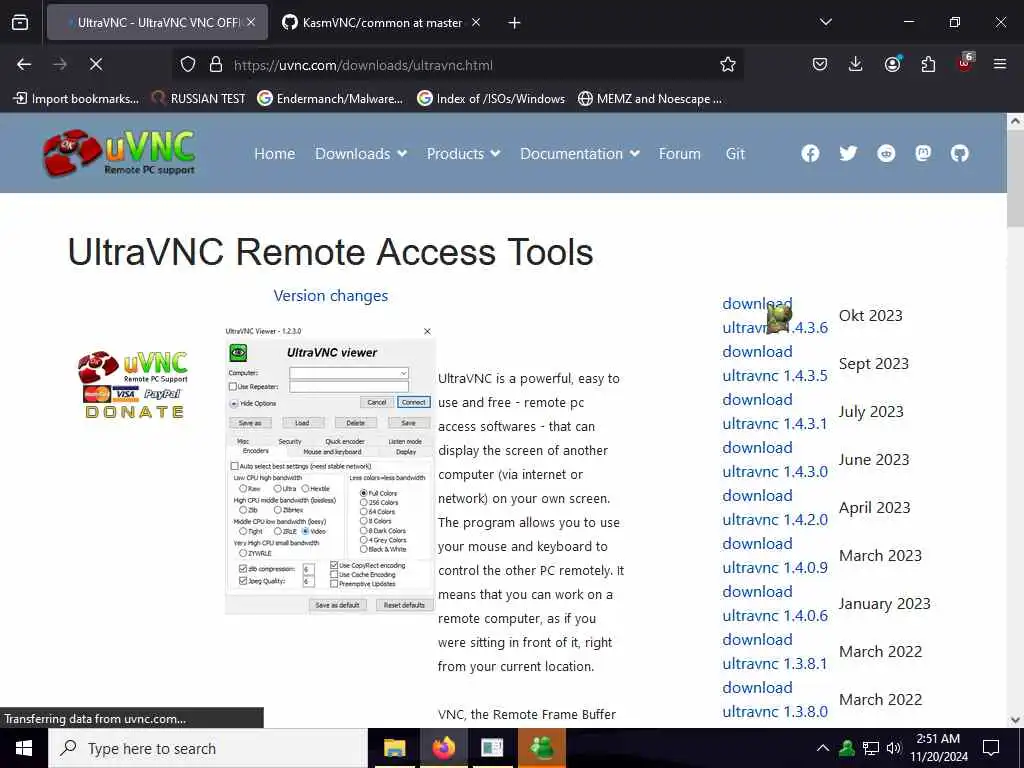List all tabs dropdown arrow
This screenshot has width=1024, height=768.
click(x=825, y=22)
